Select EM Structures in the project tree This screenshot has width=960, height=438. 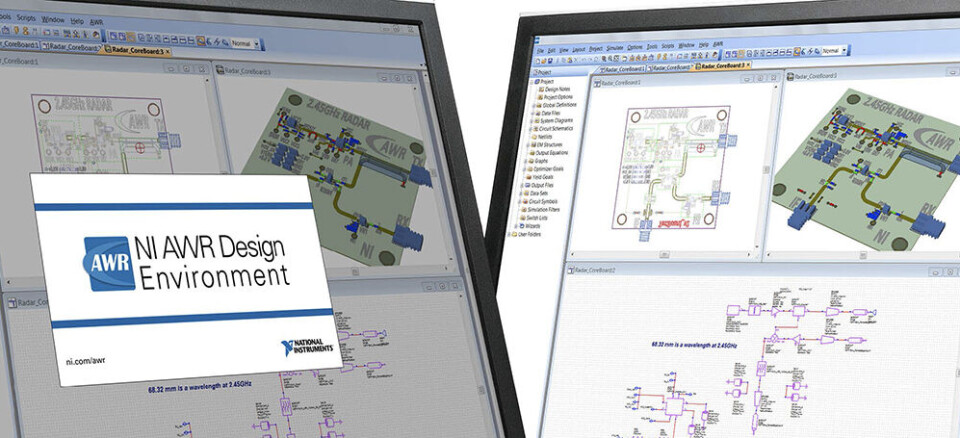coord(545,145)
